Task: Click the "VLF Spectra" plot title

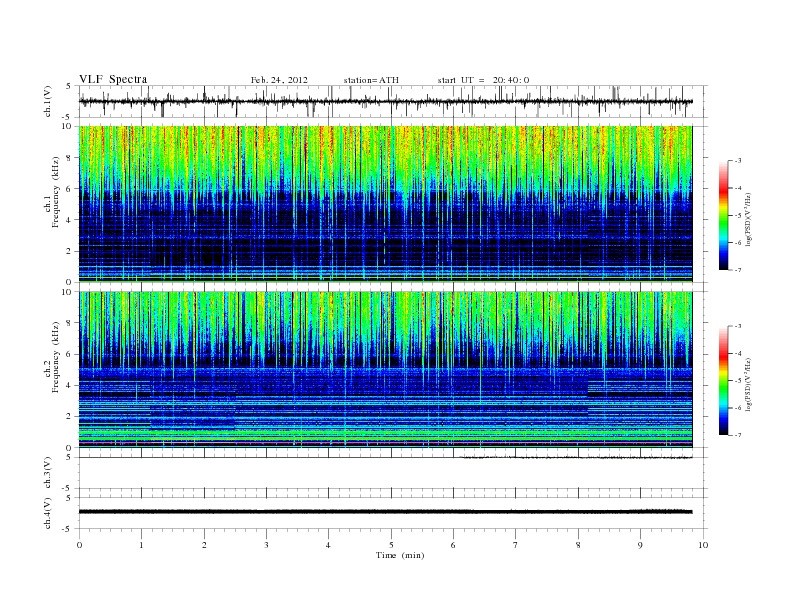Action: tap(113, 79)
